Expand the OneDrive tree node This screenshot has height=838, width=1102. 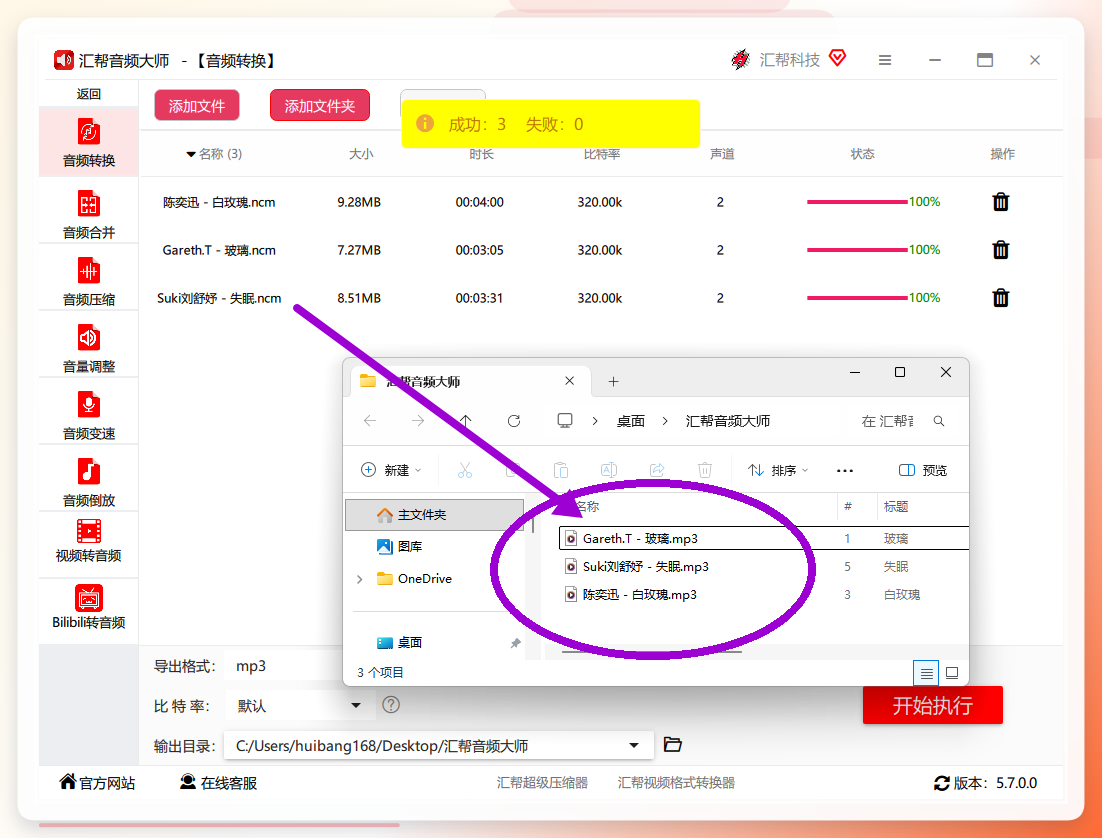click(x=360, y=579)
